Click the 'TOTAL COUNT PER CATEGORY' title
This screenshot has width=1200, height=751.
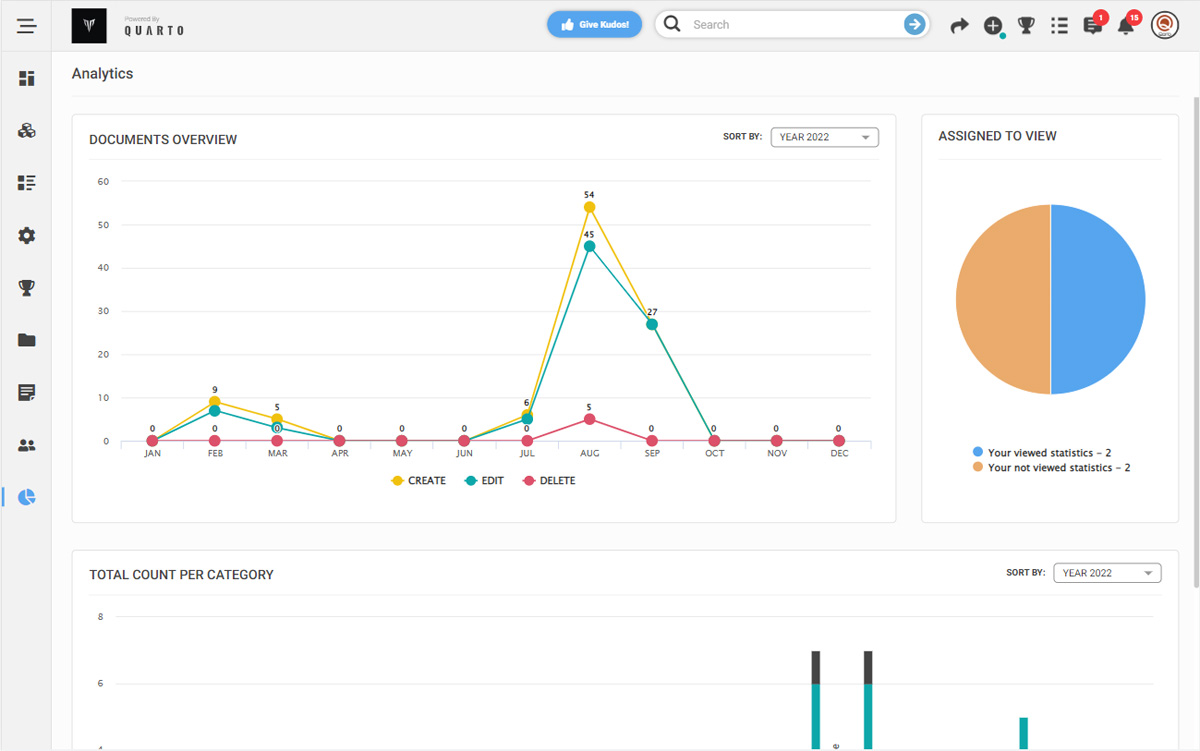[x=181, y=575]
